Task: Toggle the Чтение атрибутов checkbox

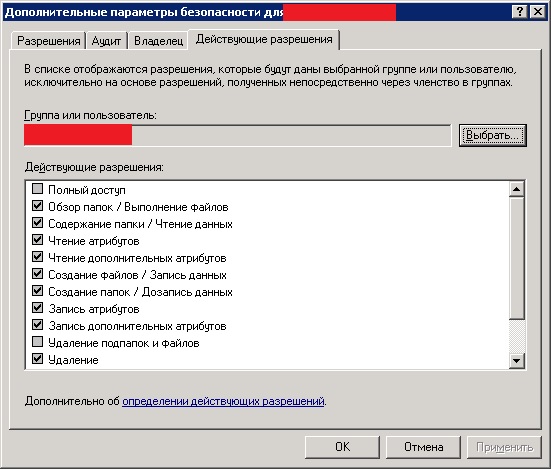Action: point(37,240)
